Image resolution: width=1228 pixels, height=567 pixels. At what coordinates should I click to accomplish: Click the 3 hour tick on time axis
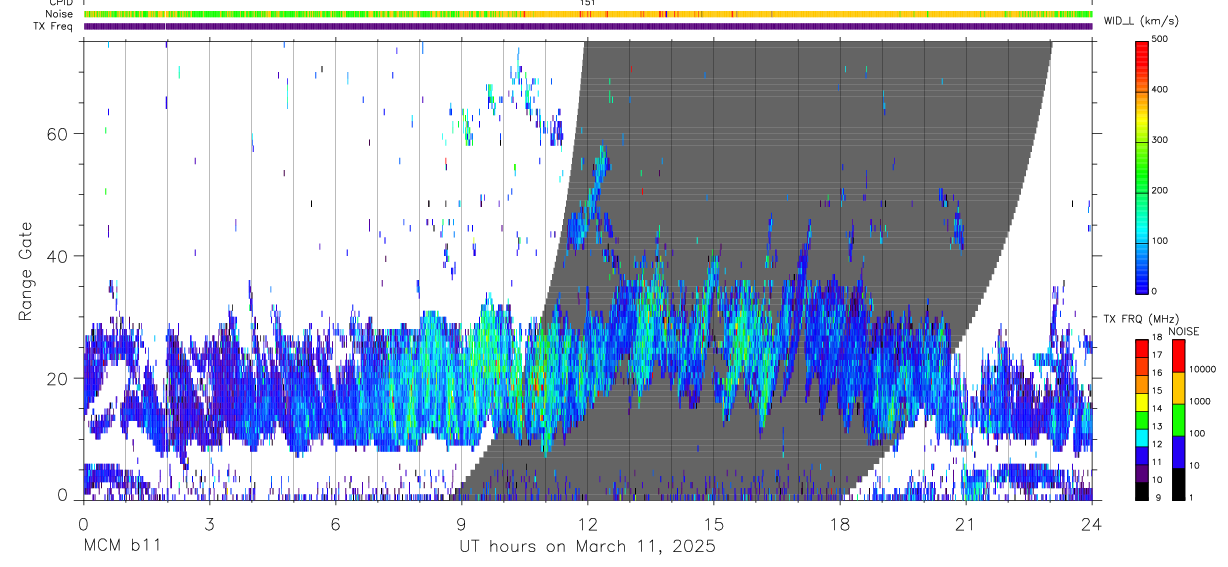209,523
